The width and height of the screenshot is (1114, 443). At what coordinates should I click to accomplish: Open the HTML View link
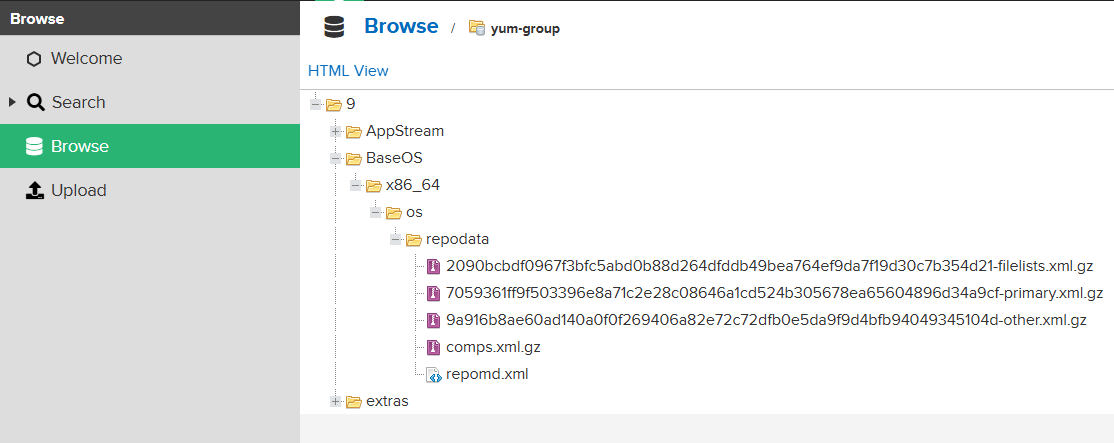(348, 71)
